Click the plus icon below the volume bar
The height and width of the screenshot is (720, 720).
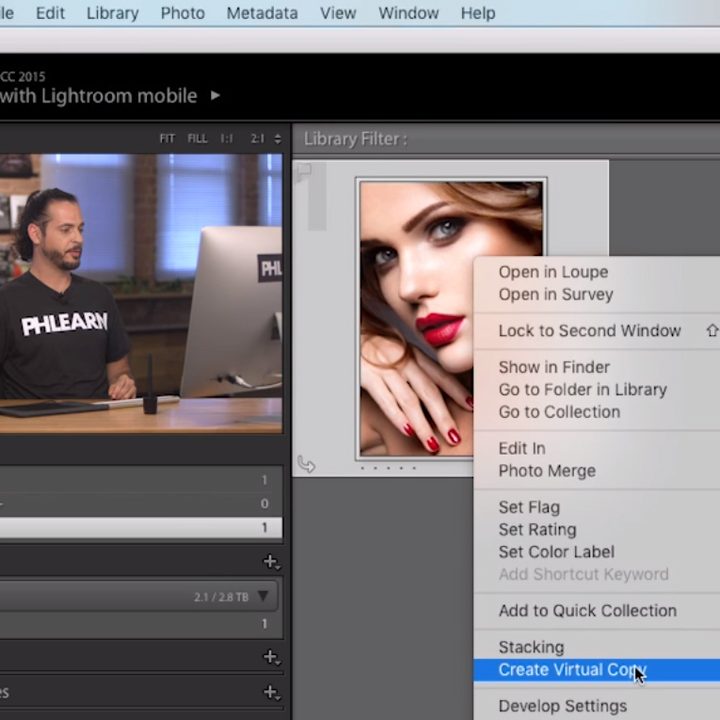(x=271, y=657)
